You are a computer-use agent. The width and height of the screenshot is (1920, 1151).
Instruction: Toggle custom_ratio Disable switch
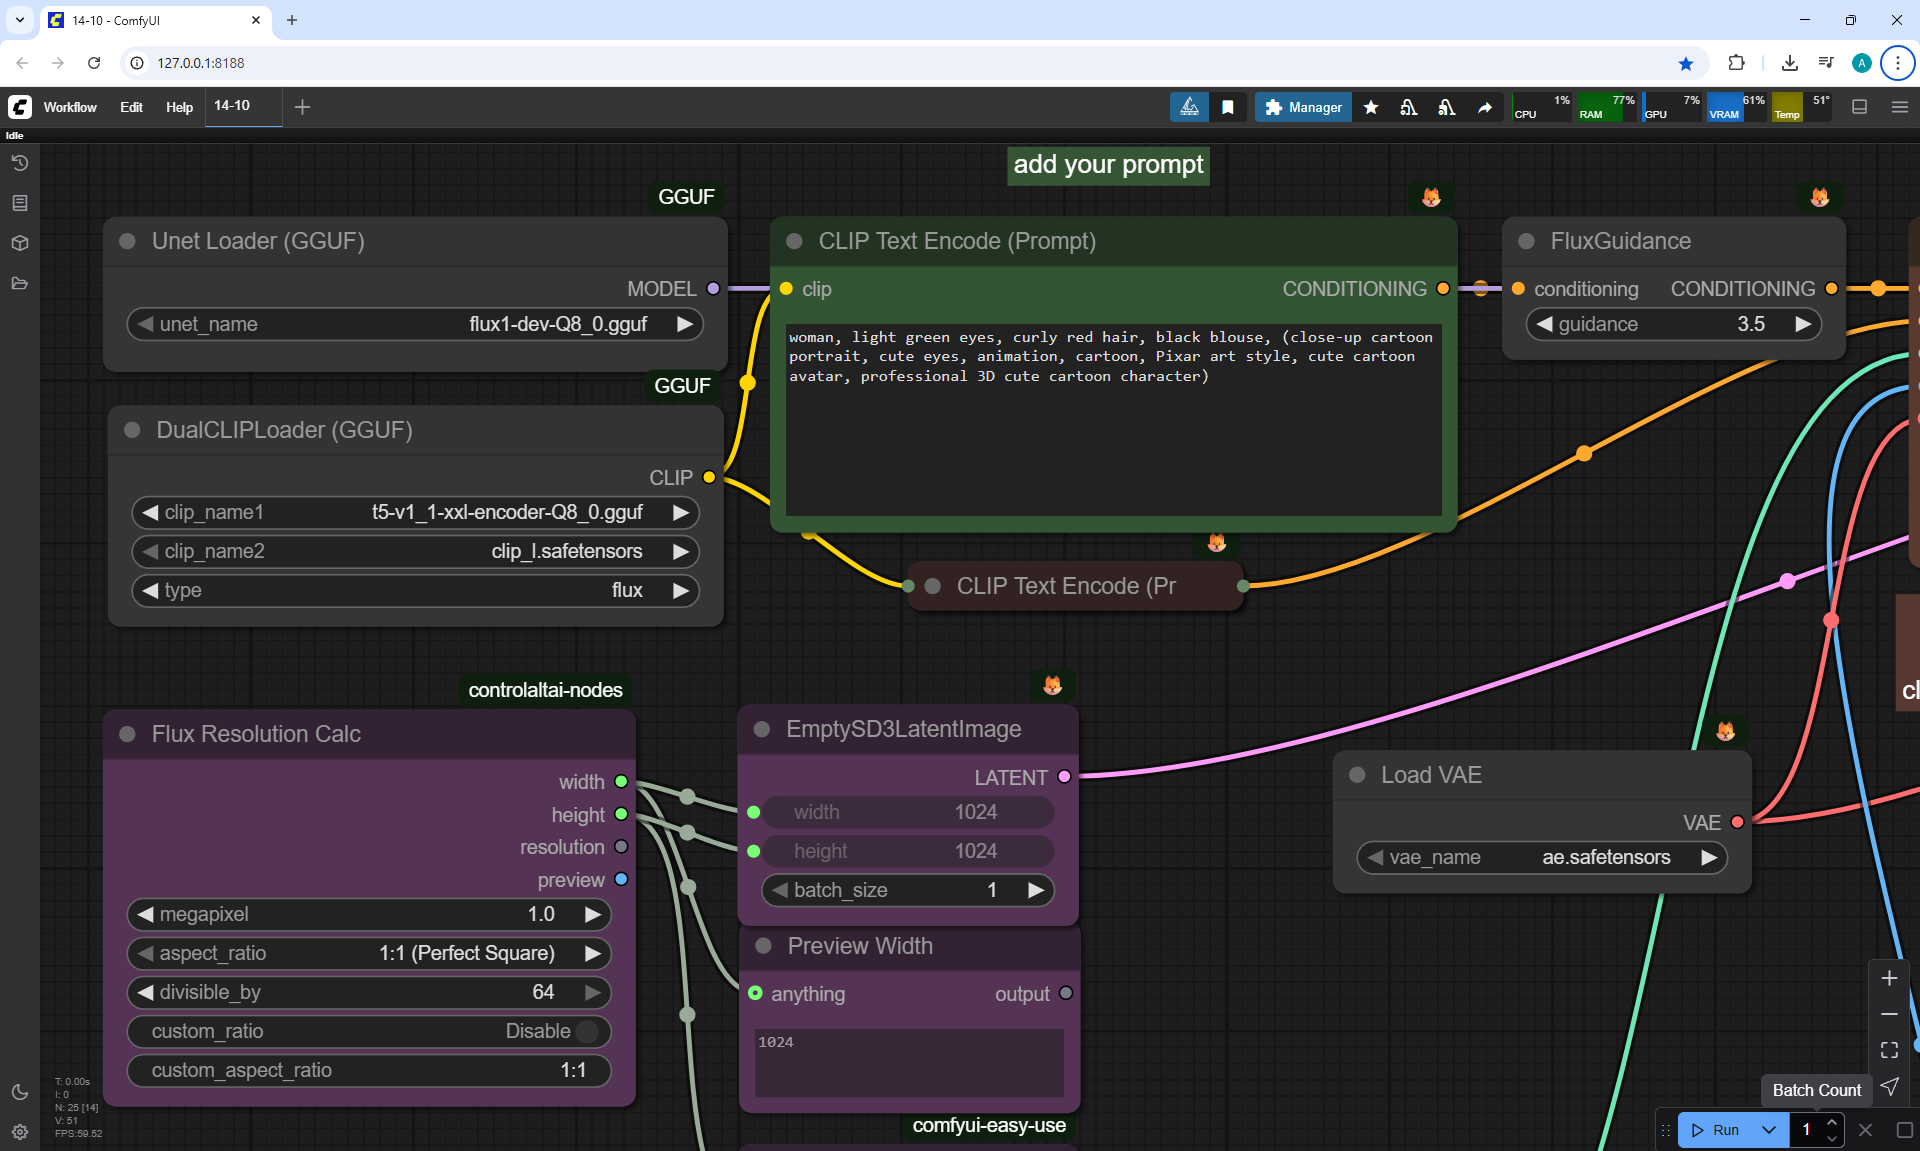pyautogui.click(x=588, y=1031)
